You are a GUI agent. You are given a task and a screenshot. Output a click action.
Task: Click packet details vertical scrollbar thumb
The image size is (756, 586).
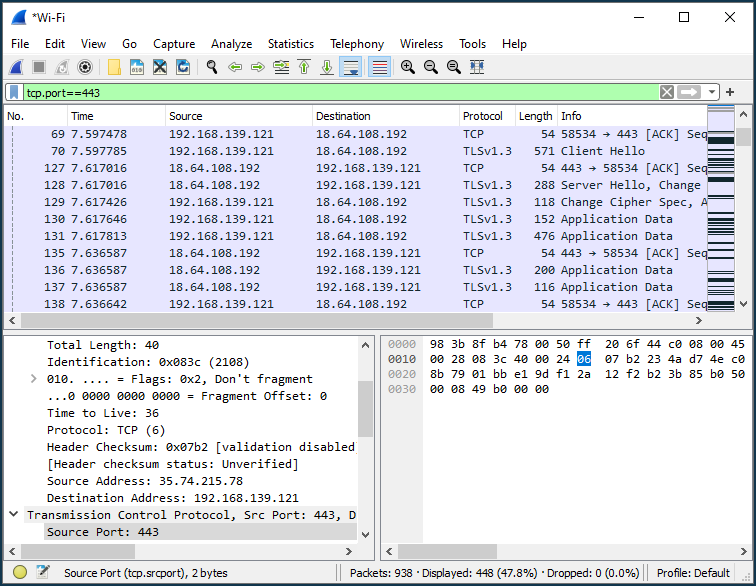pyautogui.click(x=365, y=409)
